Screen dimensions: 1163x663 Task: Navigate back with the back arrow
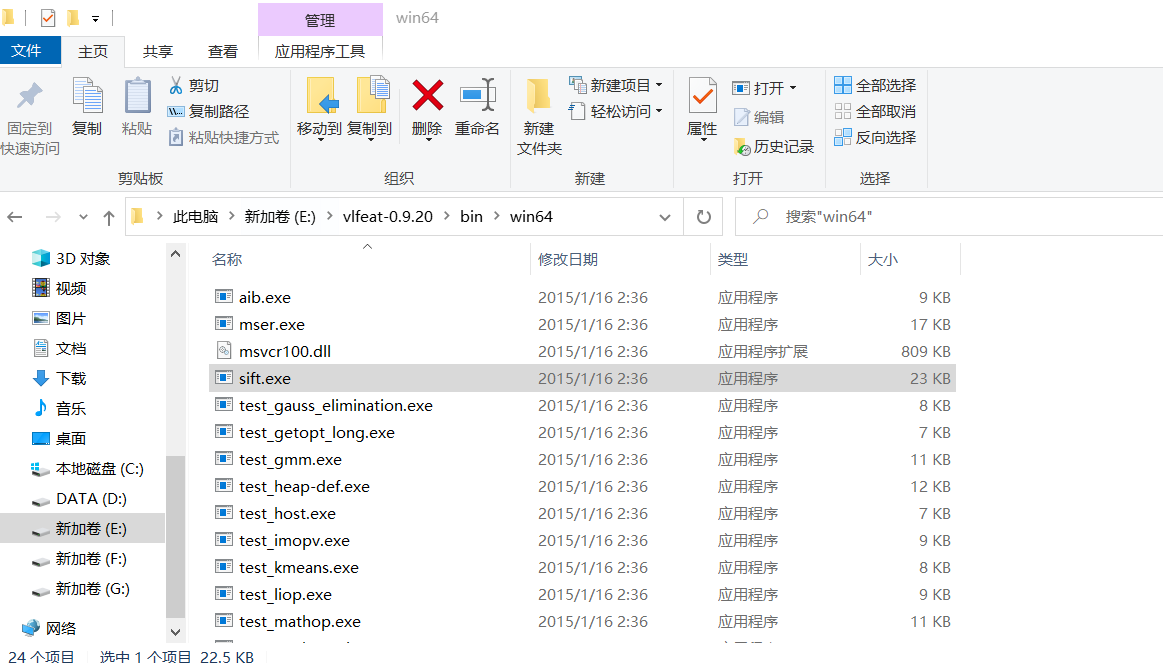coord(16,216)
